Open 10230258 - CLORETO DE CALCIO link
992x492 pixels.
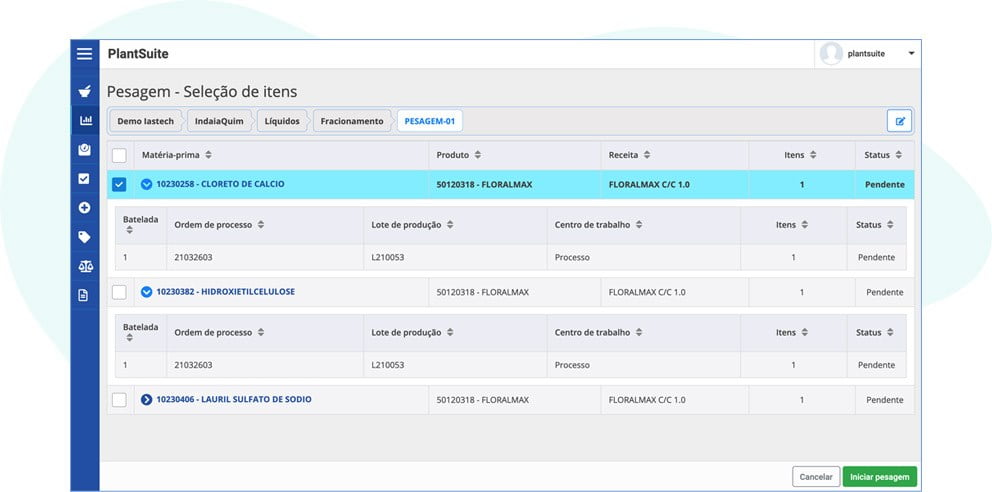click(x=220, y=184)
